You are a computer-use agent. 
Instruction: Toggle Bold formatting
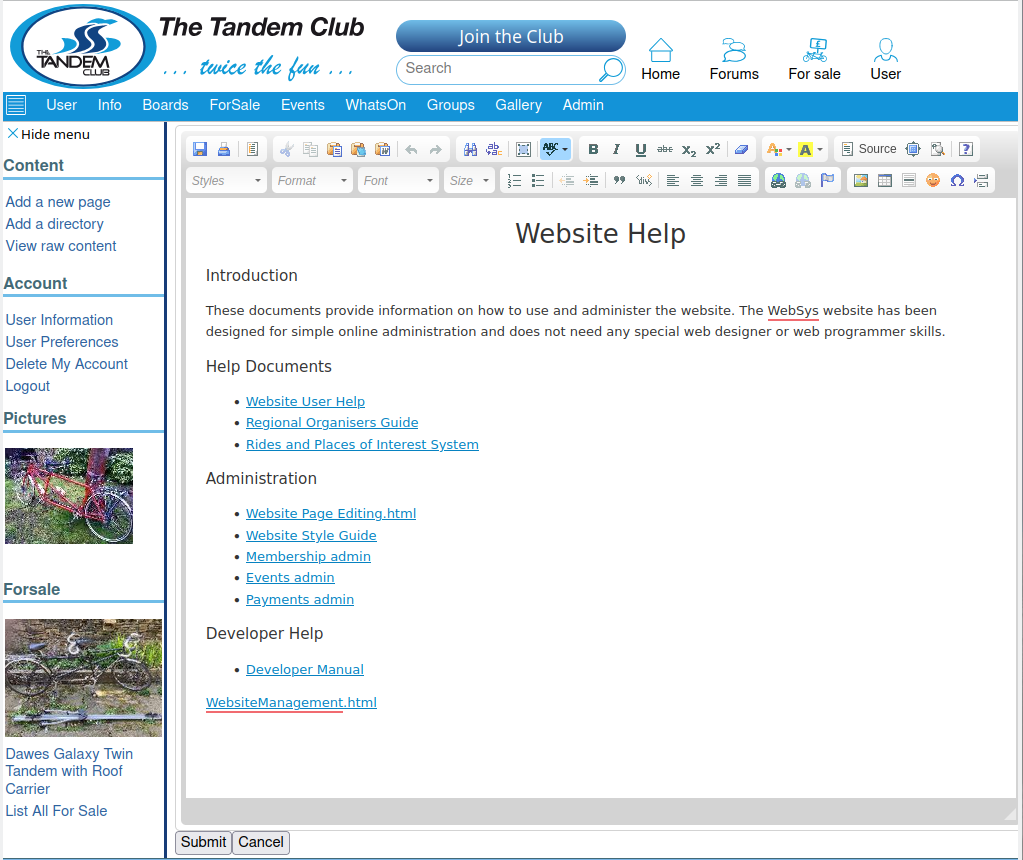coord(593,149)
